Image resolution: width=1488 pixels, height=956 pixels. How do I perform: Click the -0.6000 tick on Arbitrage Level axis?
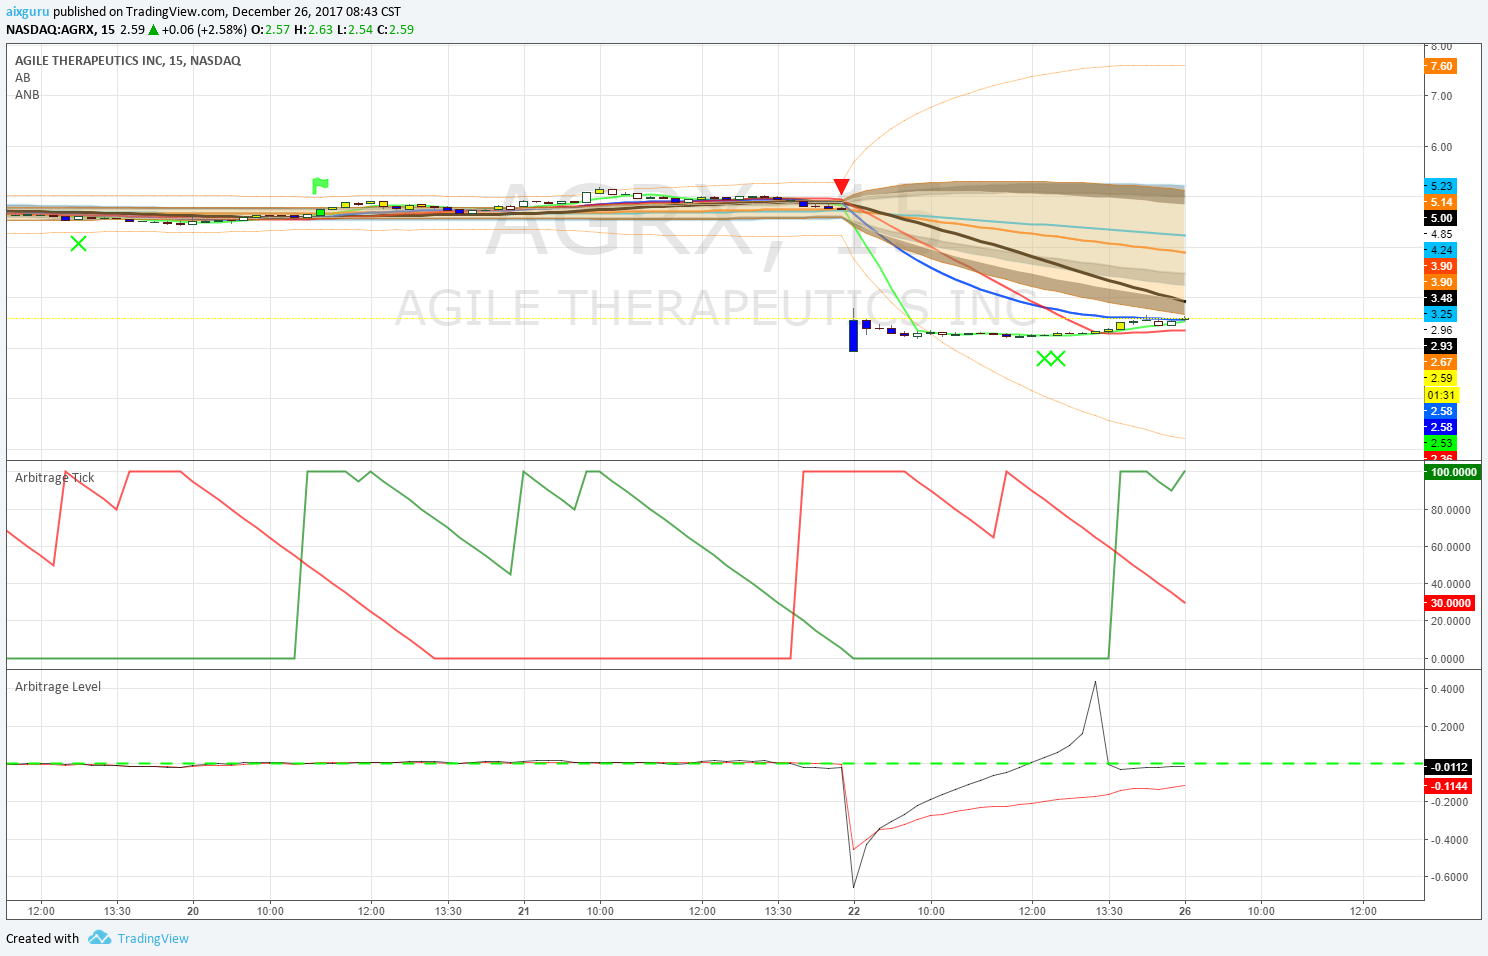pyautogui.click(x=1448, y=877)
